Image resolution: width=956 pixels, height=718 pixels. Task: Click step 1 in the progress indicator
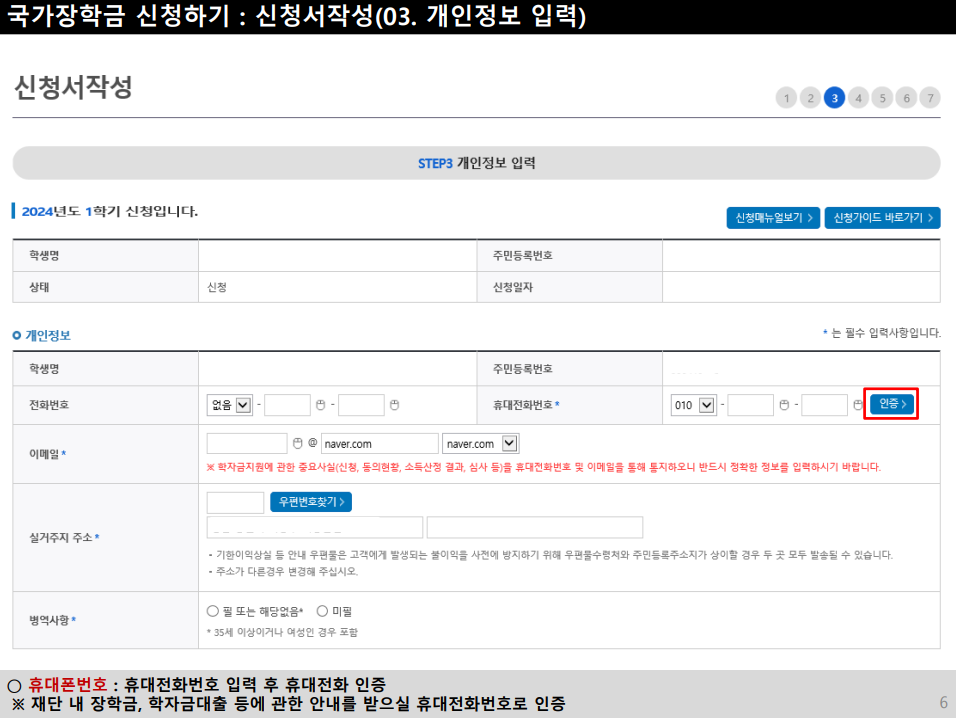(x=786, y=97)
